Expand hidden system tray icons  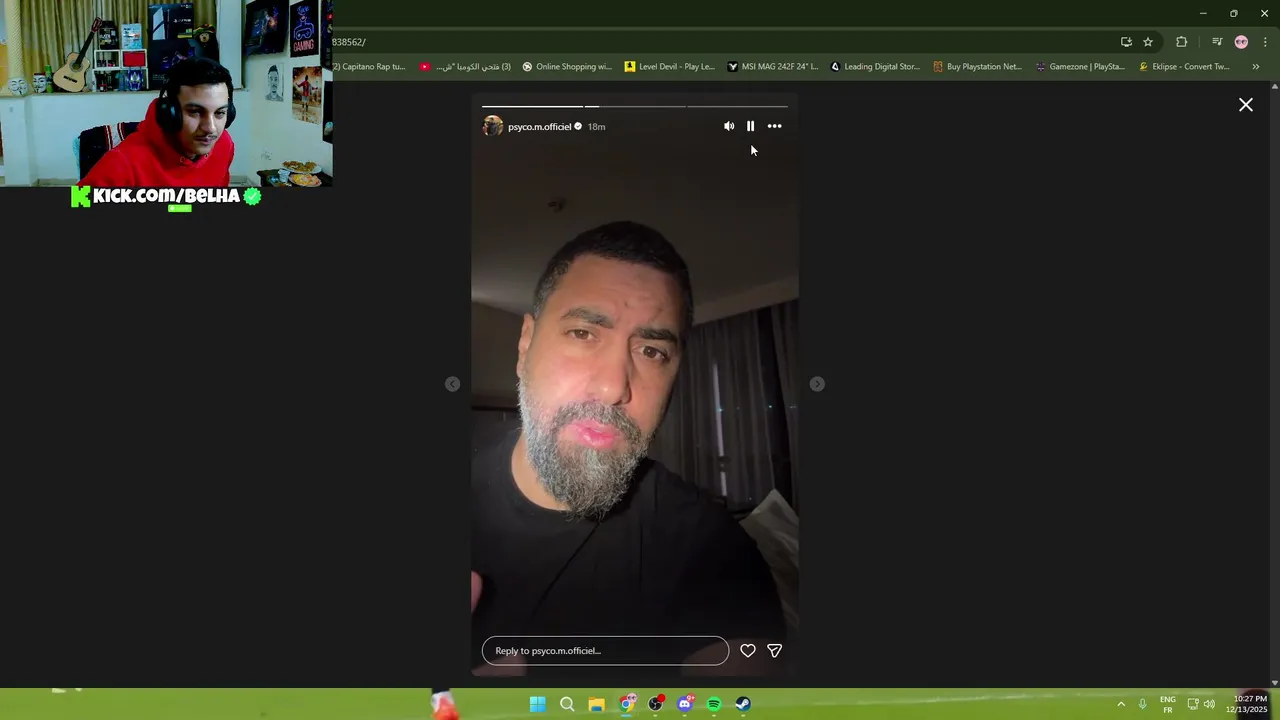(x=1121, y=704)
